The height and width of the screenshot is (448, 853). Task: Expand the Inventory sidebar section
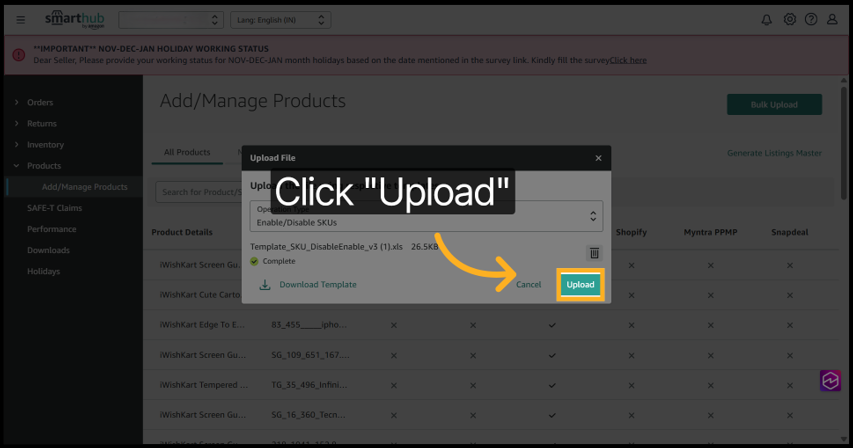point(45,145)
